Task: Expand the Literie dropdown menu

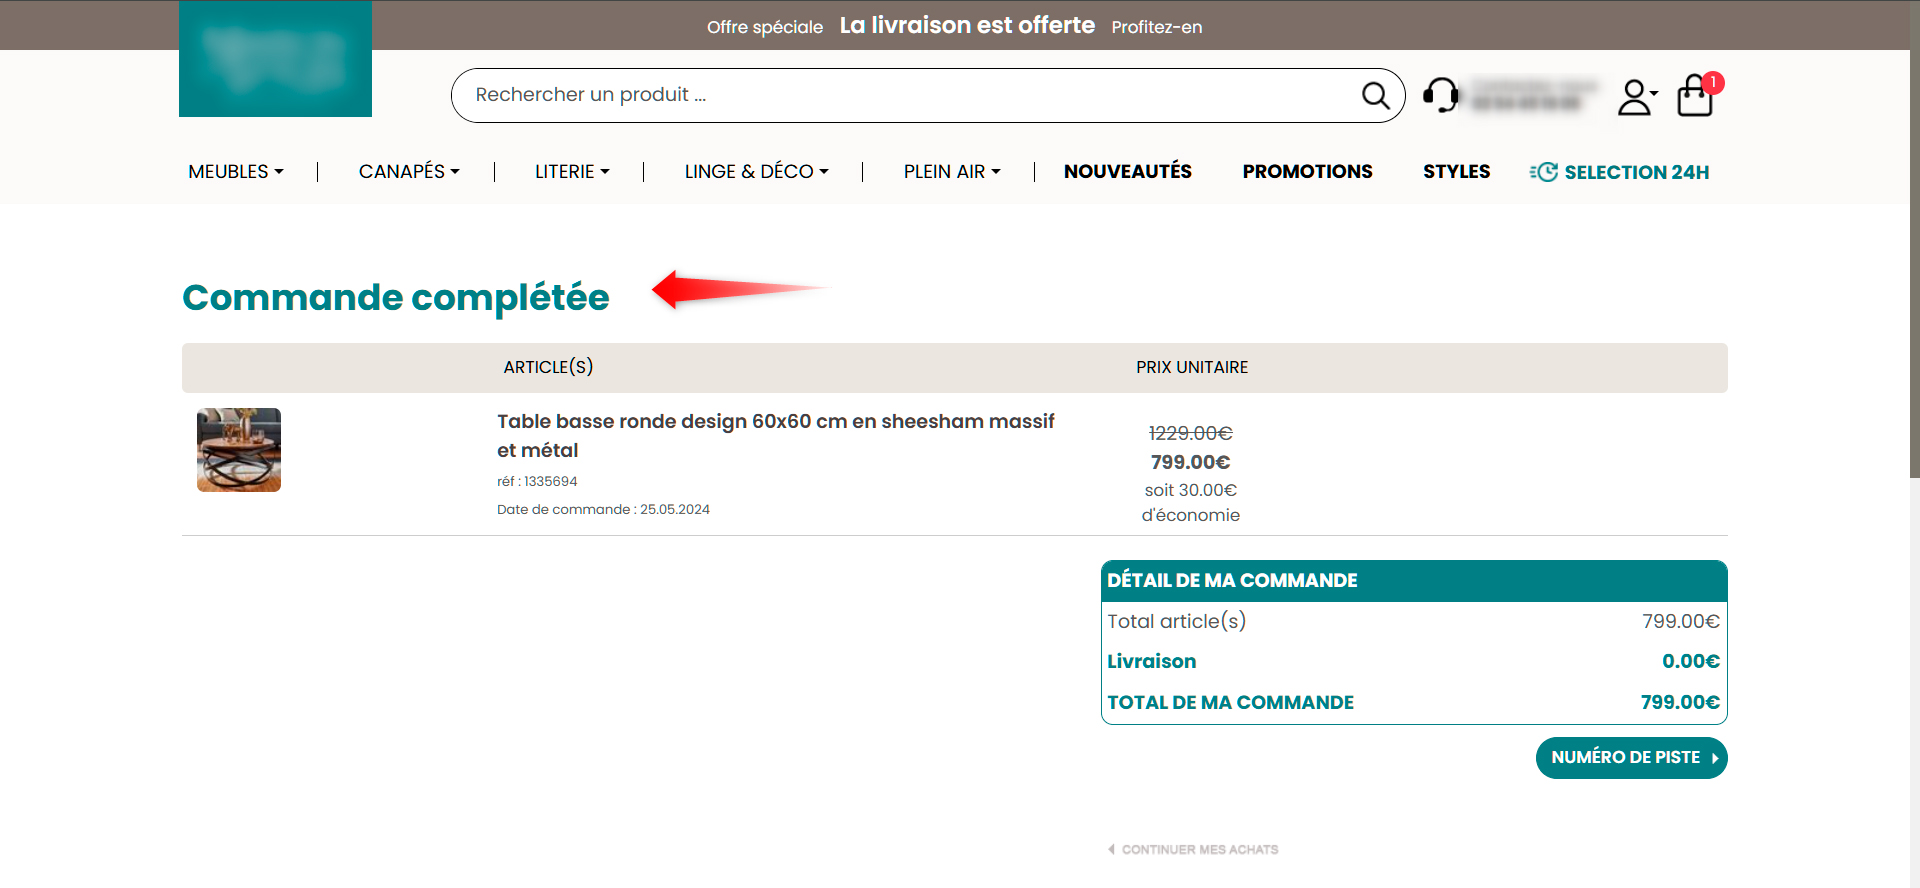Action: pos(572,172)
